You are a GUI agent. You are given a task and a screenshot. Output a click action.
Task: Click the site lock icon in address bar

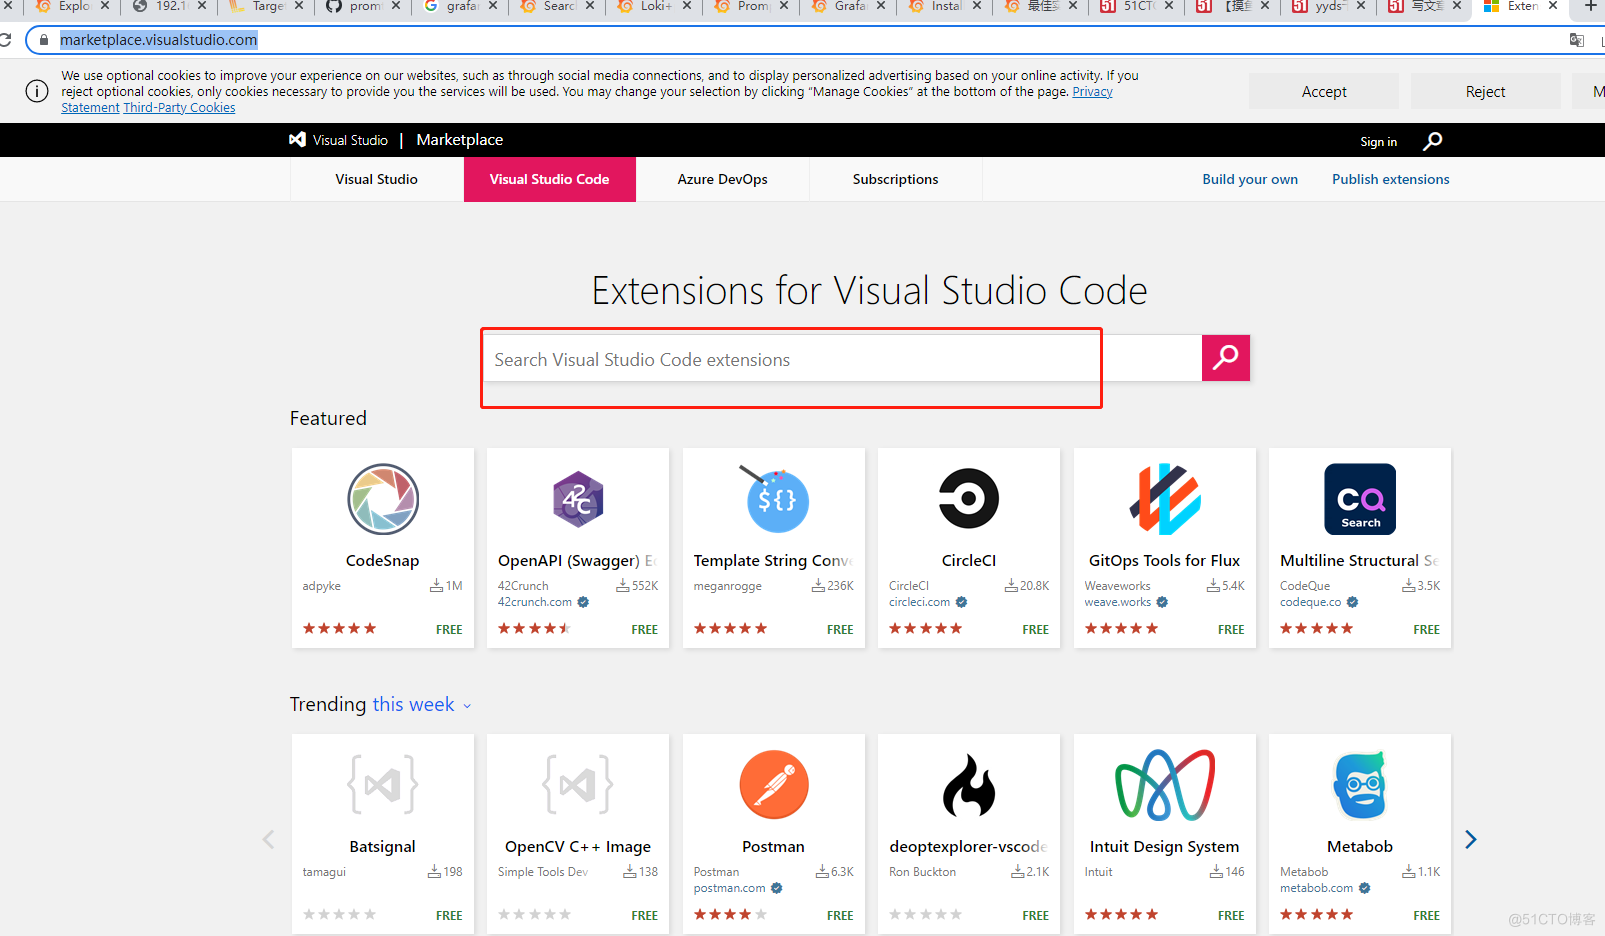tap(44, 40)
